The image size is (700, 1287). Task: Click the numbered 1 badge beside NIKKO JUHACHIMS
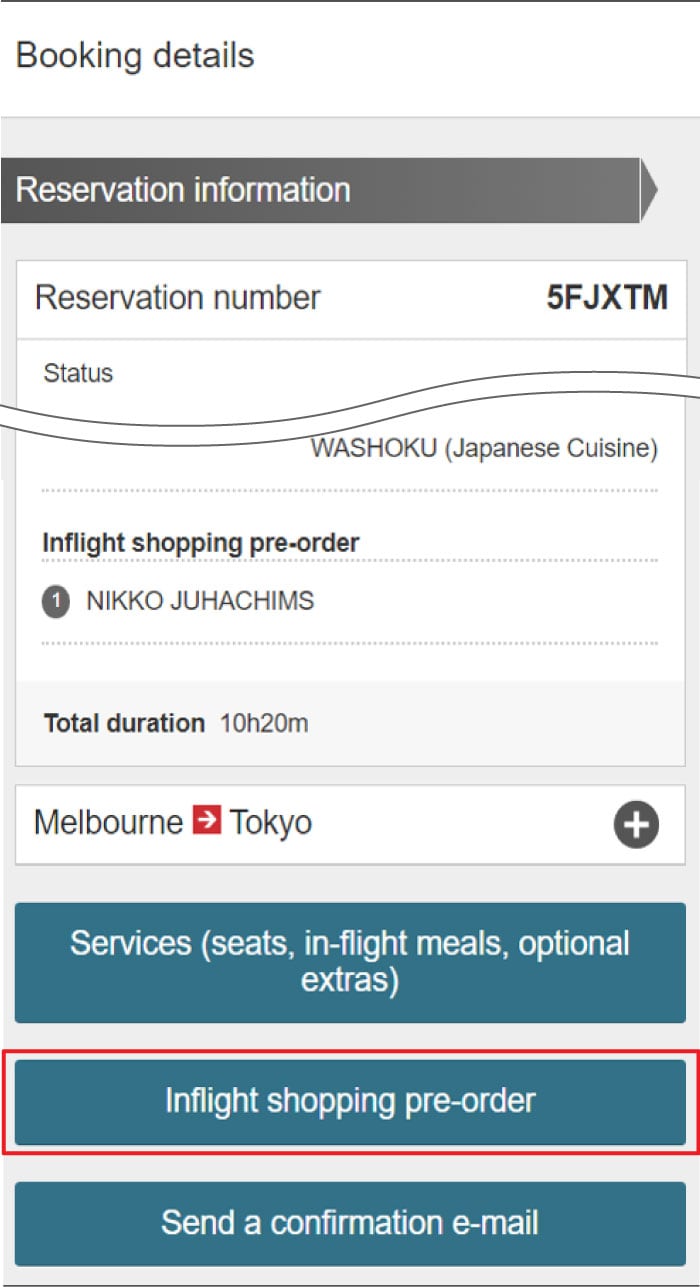[x=56, y=602]
